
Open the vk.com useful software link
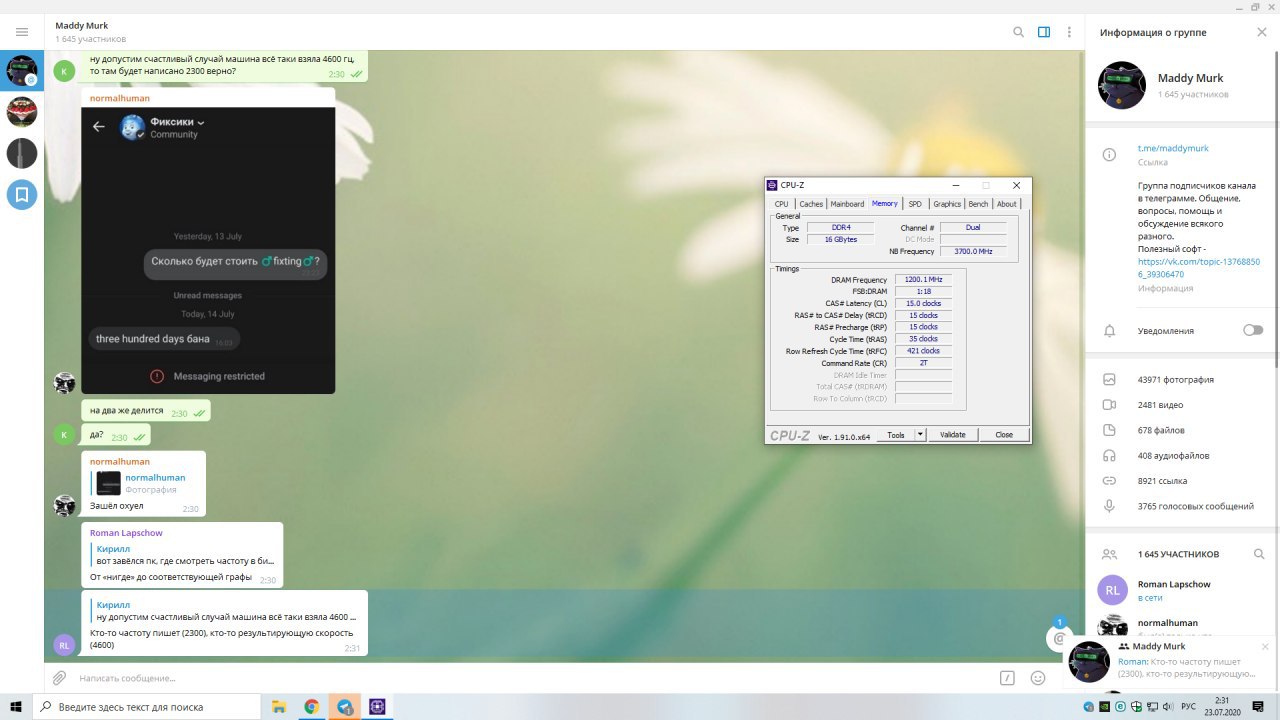click(1198, 267)
